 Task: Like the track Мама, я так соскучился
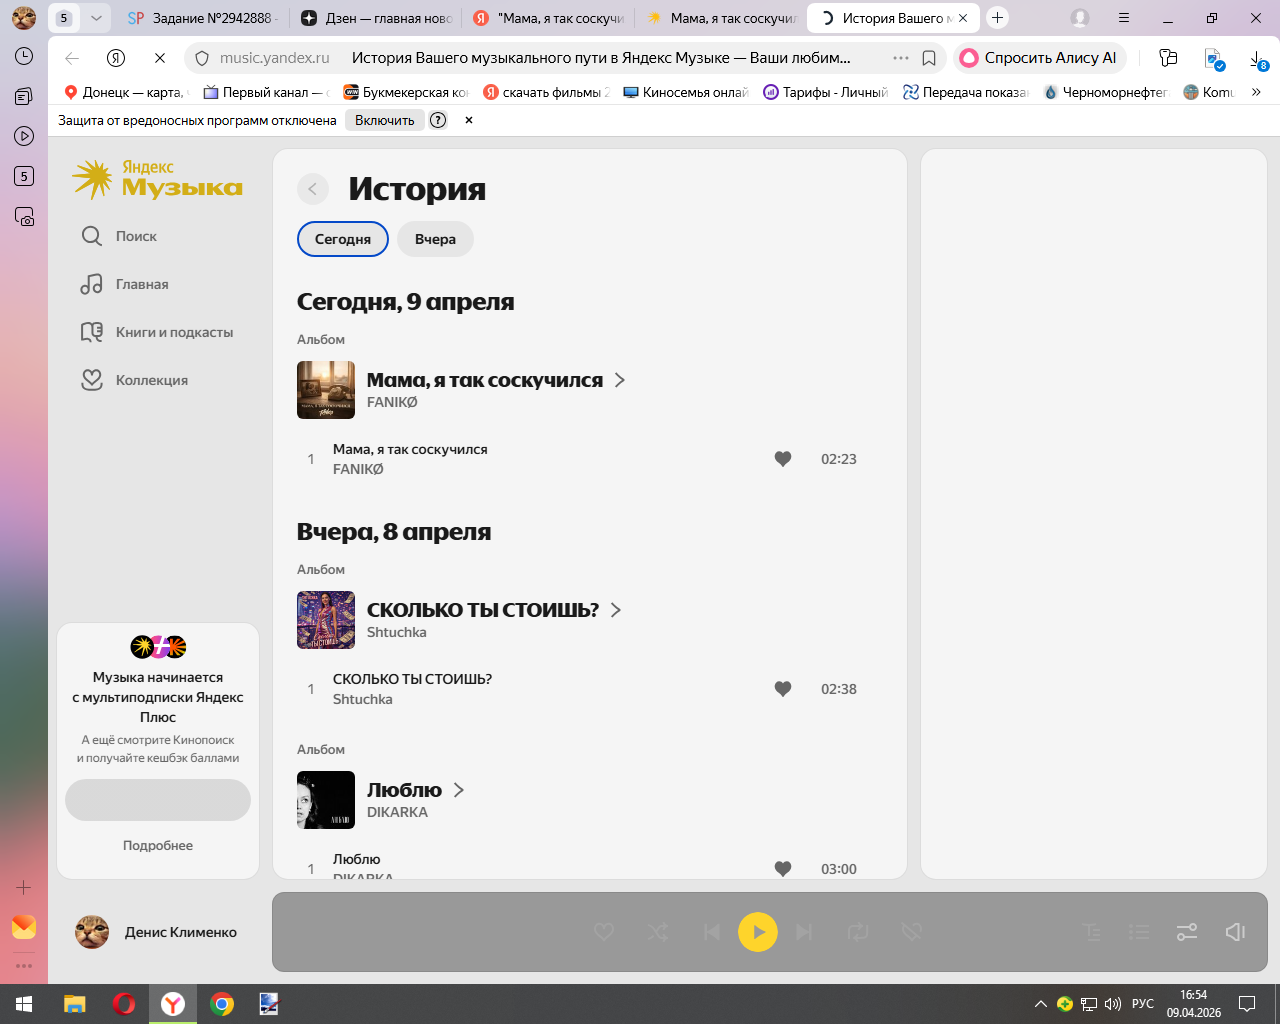coord(783,459)
